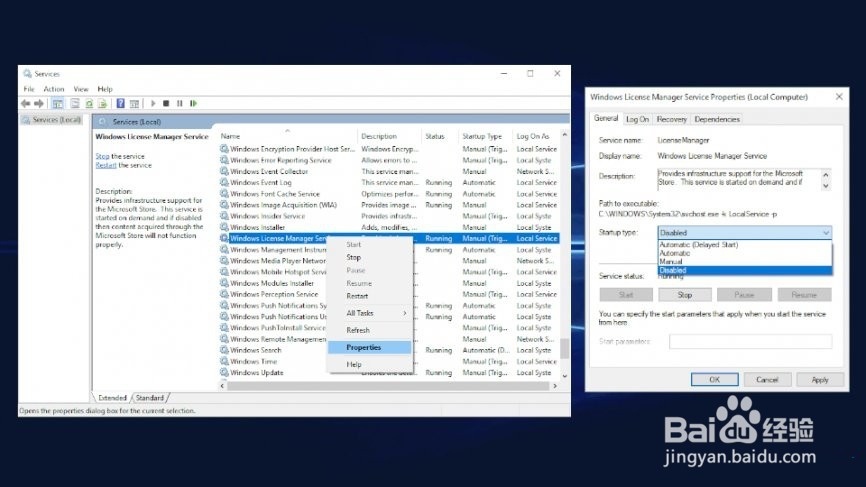Choose Manual startup option
Viewport: 866px width, 487px height.
coord(744,262)
